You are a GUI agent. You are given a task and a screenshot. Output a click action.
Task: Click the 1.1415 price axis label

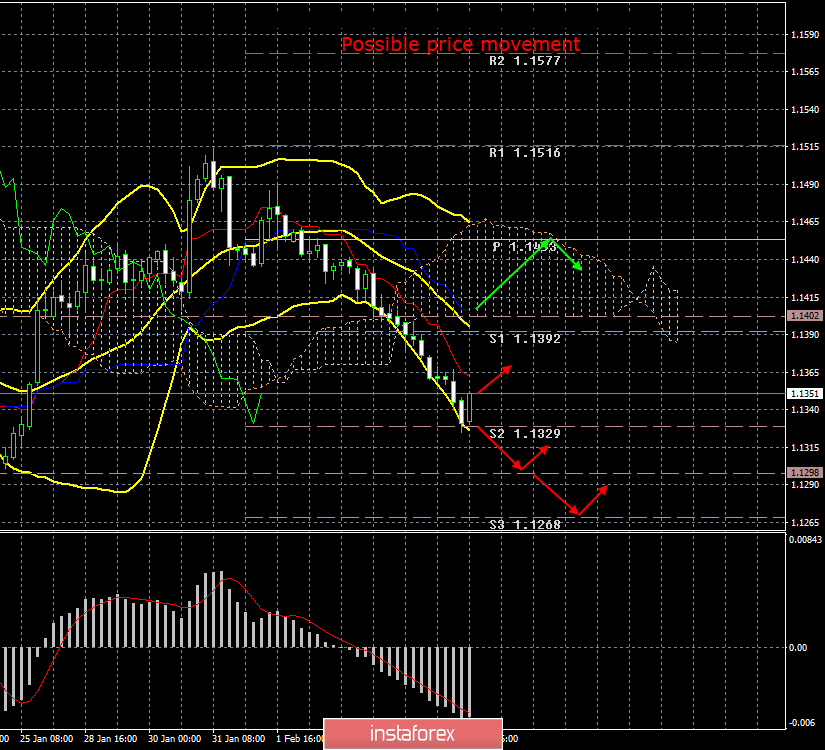click(x=805, y=298)
